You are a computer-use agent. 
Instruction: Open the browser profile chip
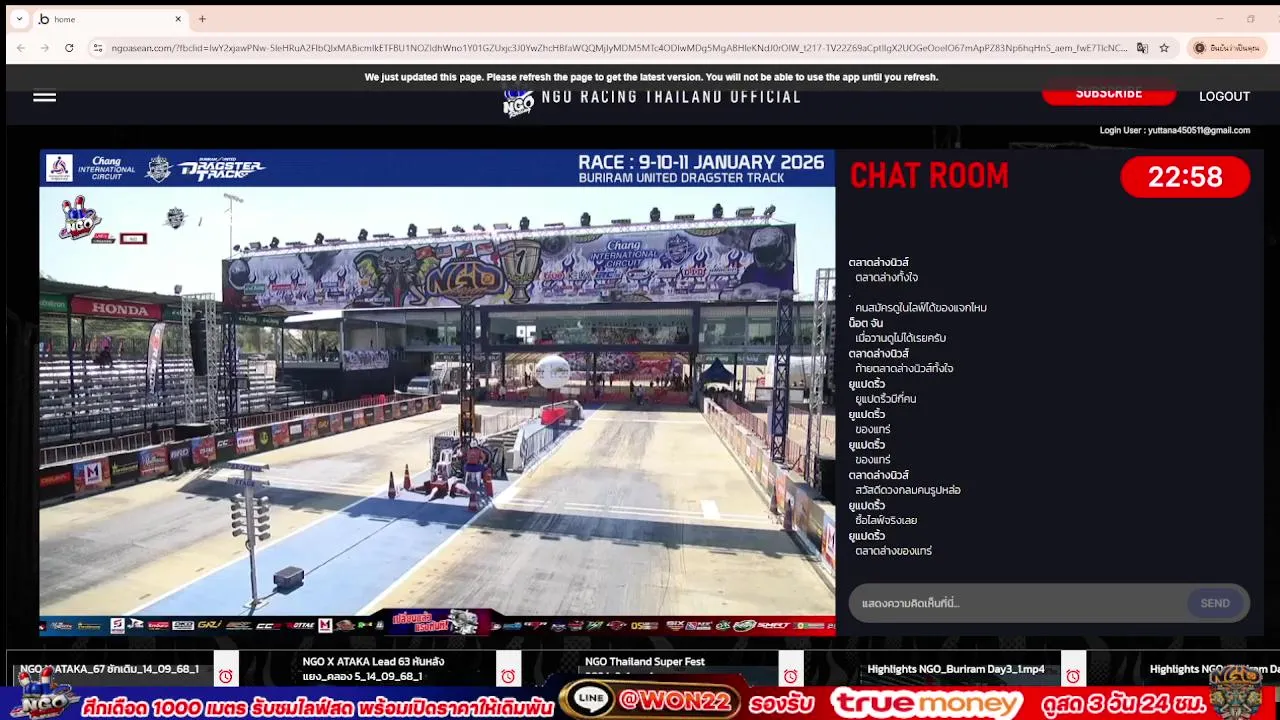pos(1228,48)
